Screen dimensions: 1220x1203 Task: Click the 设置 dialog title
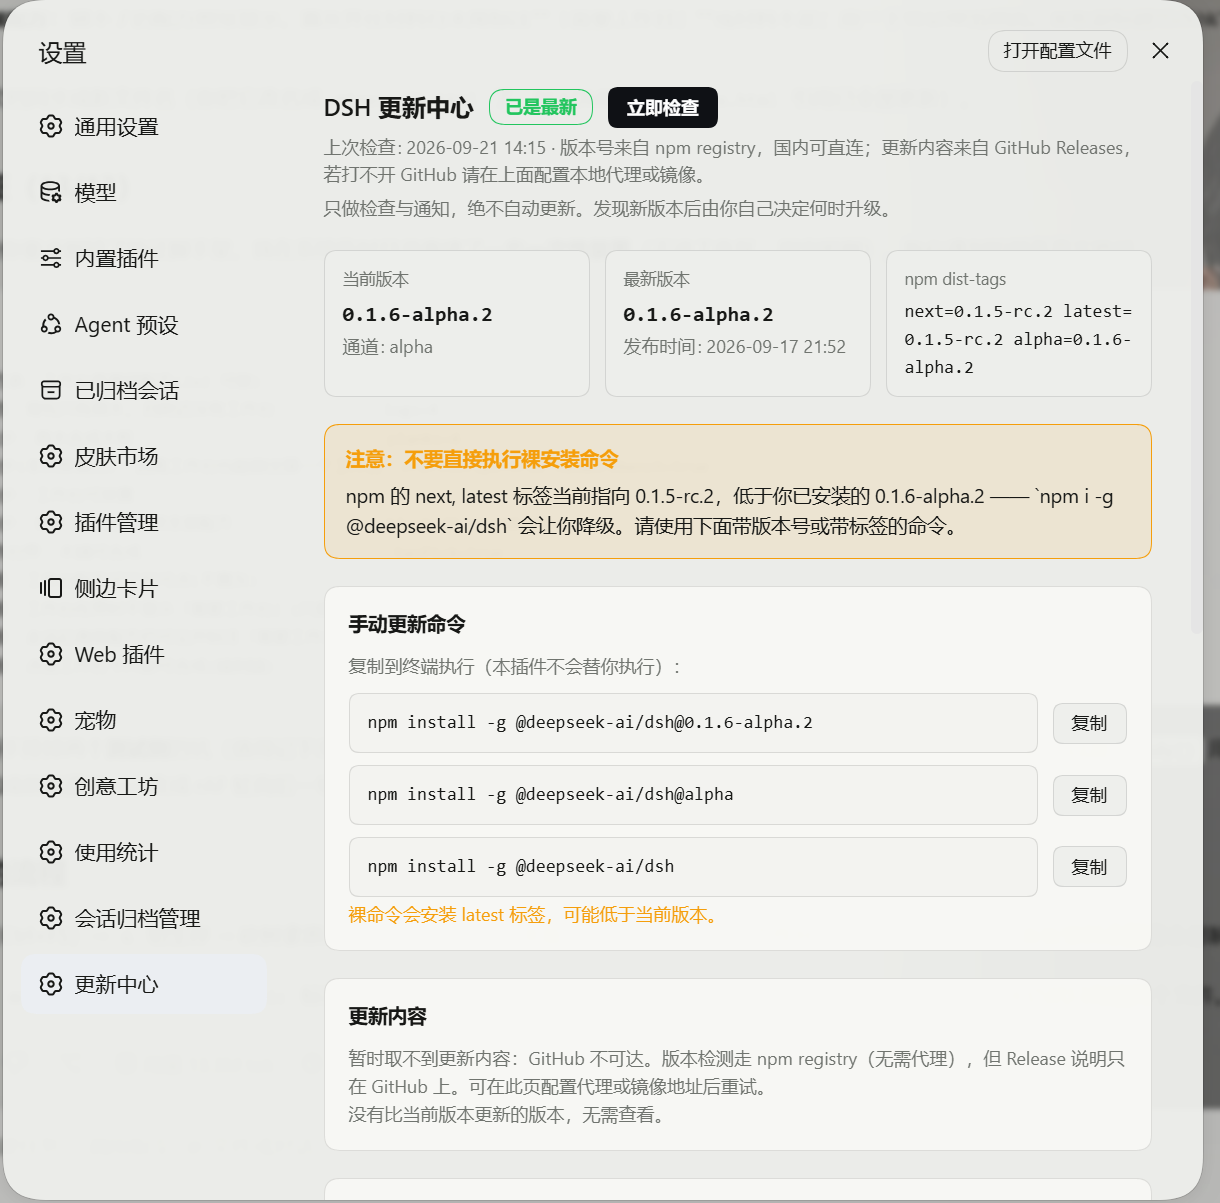[x=63, y=53]
